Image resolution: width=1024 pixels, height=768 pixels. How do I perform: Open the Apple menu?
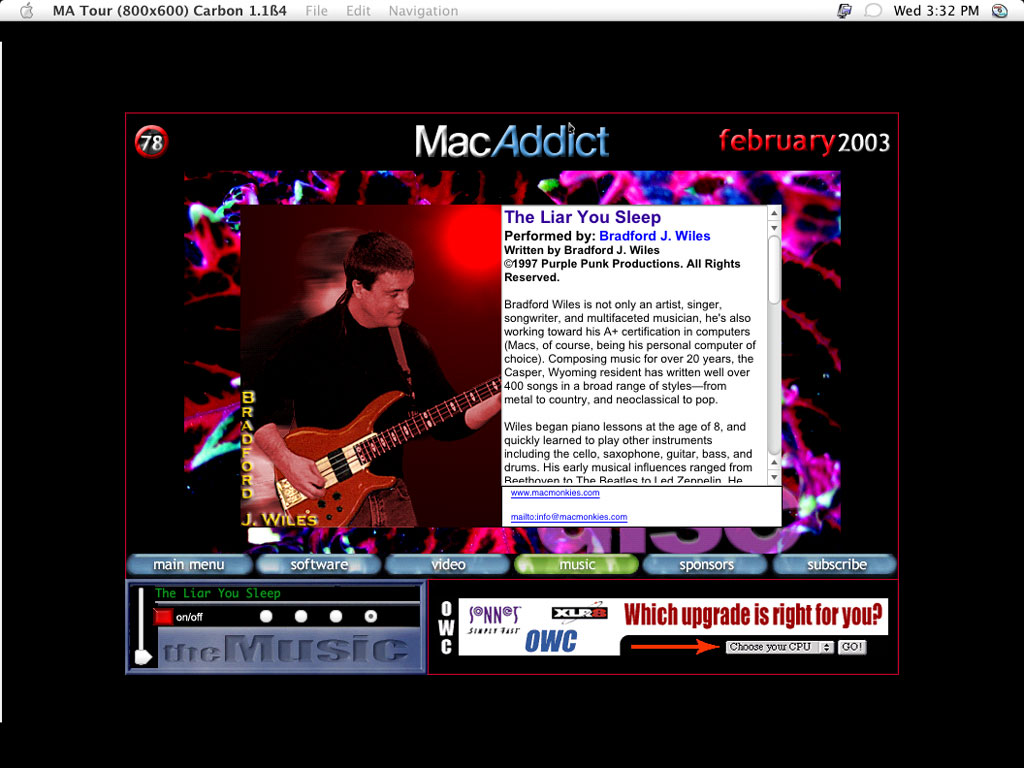coord(27,10)
